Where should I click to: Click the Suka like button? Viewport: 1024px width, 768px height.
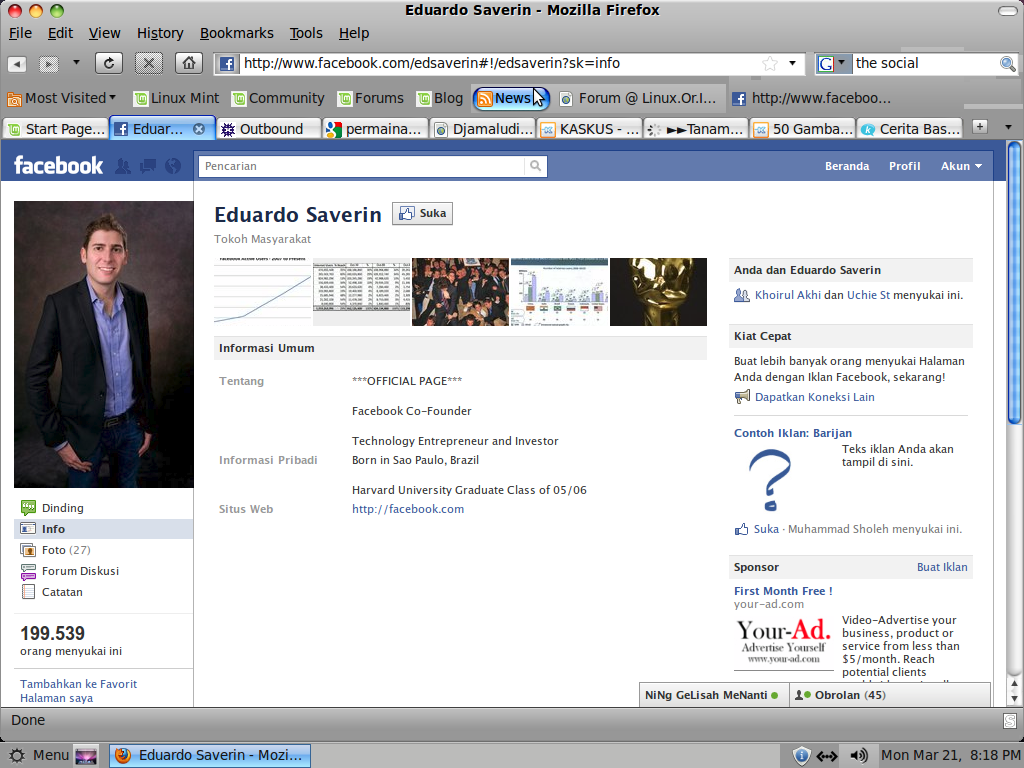point(422,214)
